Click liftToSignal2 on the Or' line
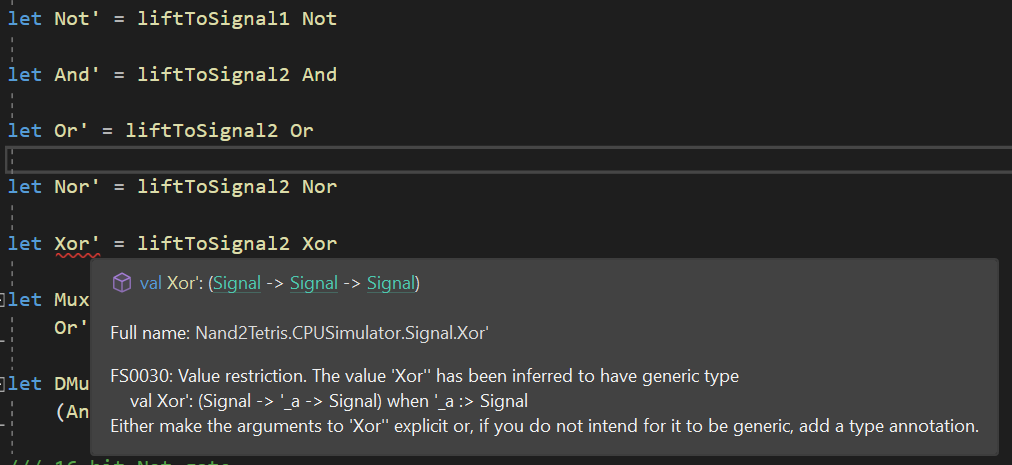1012x465 pixels. (x=201, y=131)
